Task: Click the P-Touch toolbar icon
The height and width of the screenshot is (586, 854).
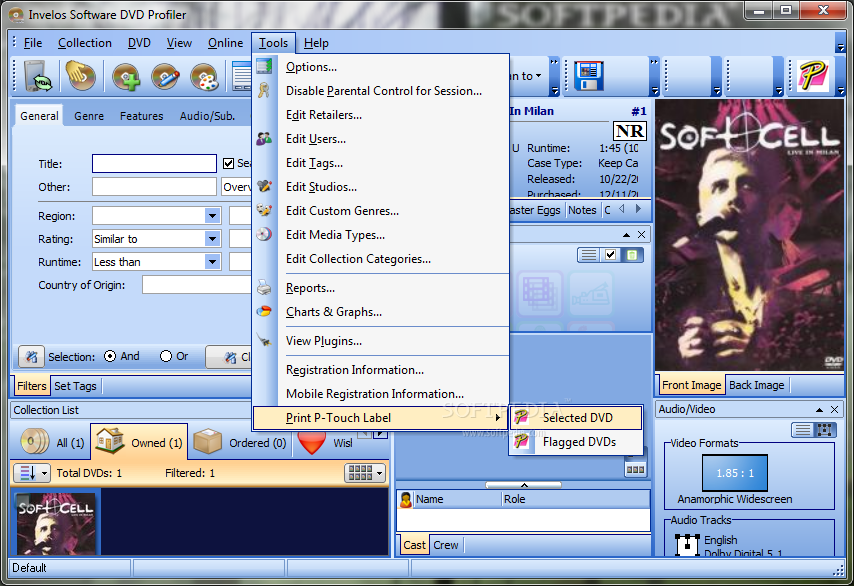Action: (x=813, y=76)
